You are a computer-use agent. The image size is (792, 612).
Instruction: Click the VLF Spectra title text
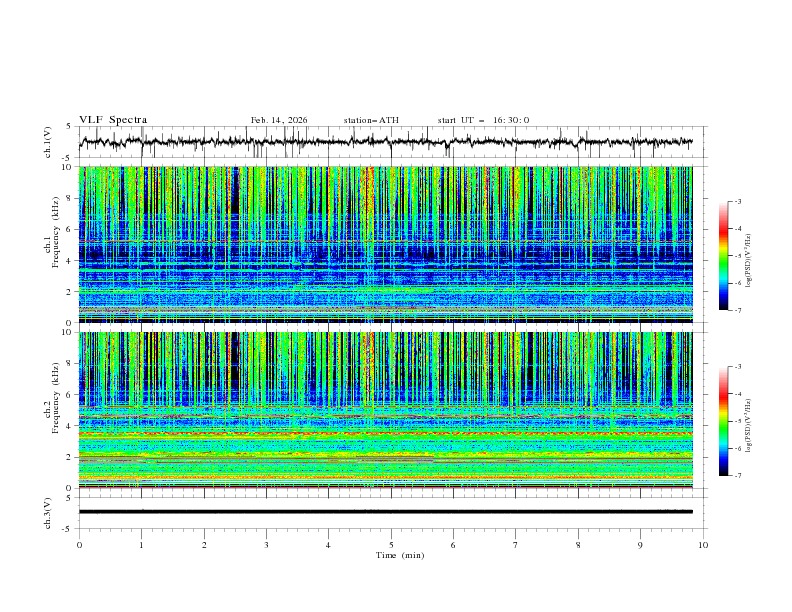(113, 120)
